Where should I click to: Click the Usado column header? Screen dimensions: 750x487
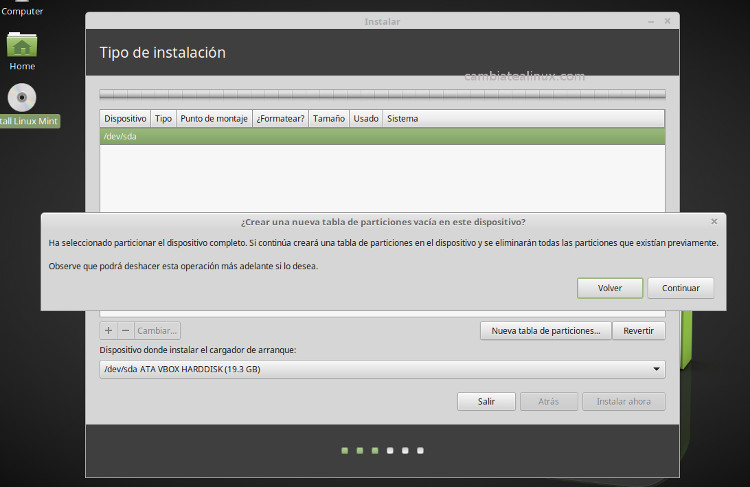click(x=366, y=119)
